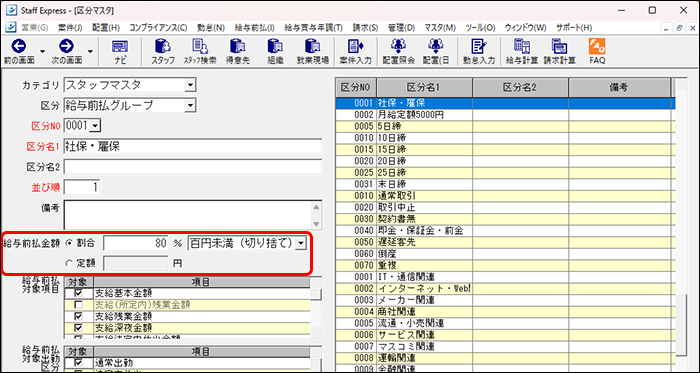Open the スタッフ toolbar icon

pos(162,47)
